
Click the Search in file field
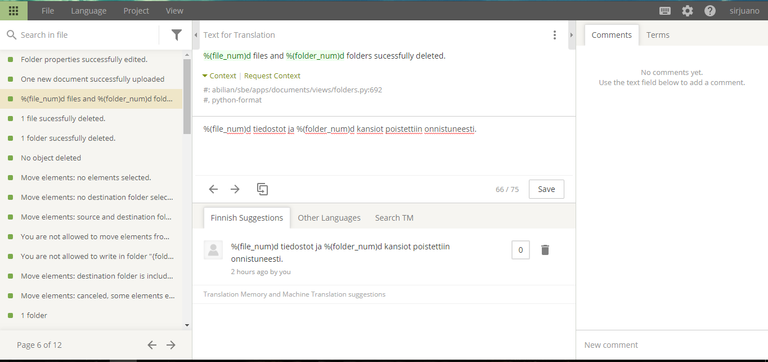pos(86,35)
